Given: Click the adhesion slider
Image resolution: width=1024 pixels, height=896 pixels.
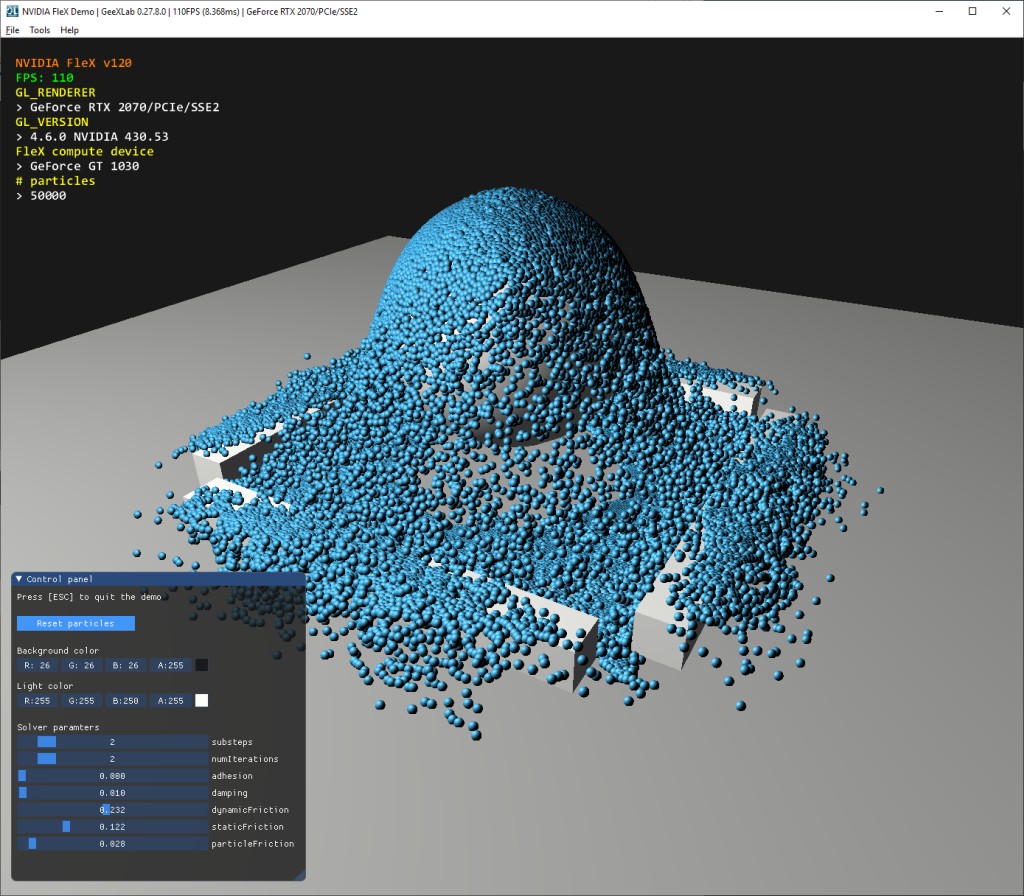Looking at the screenshot, I should 112,776.
